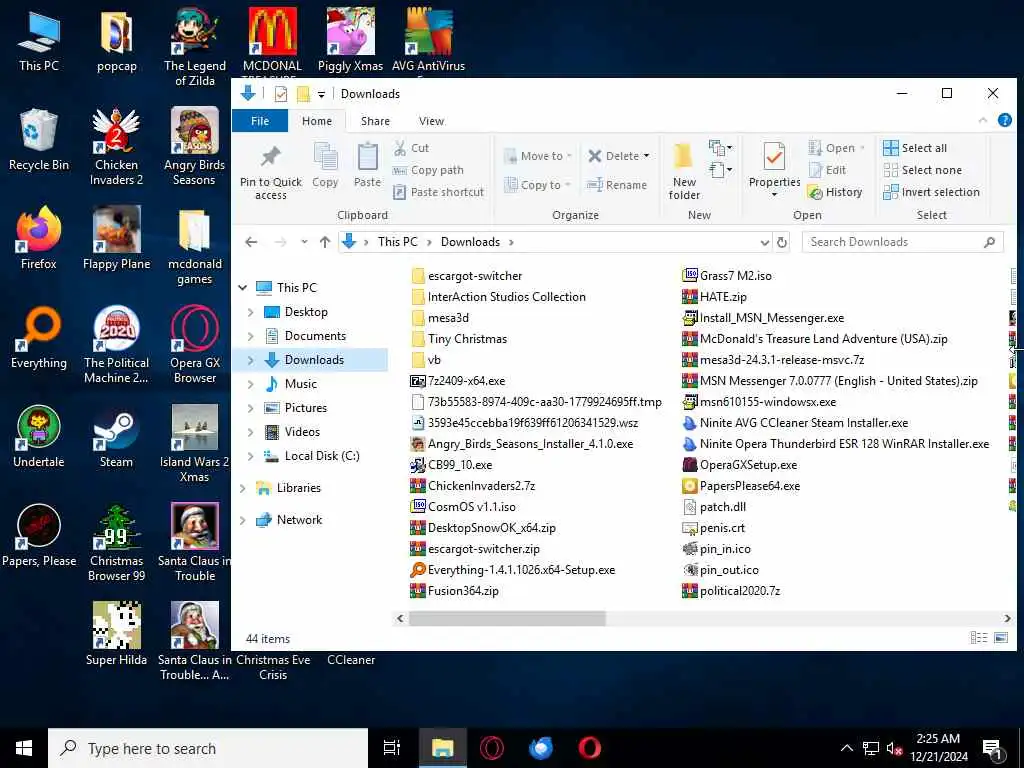Switch to Details view layout icon
This screenshot has height=768, width=1024.
pyautogui.click(x=978, y=638)
